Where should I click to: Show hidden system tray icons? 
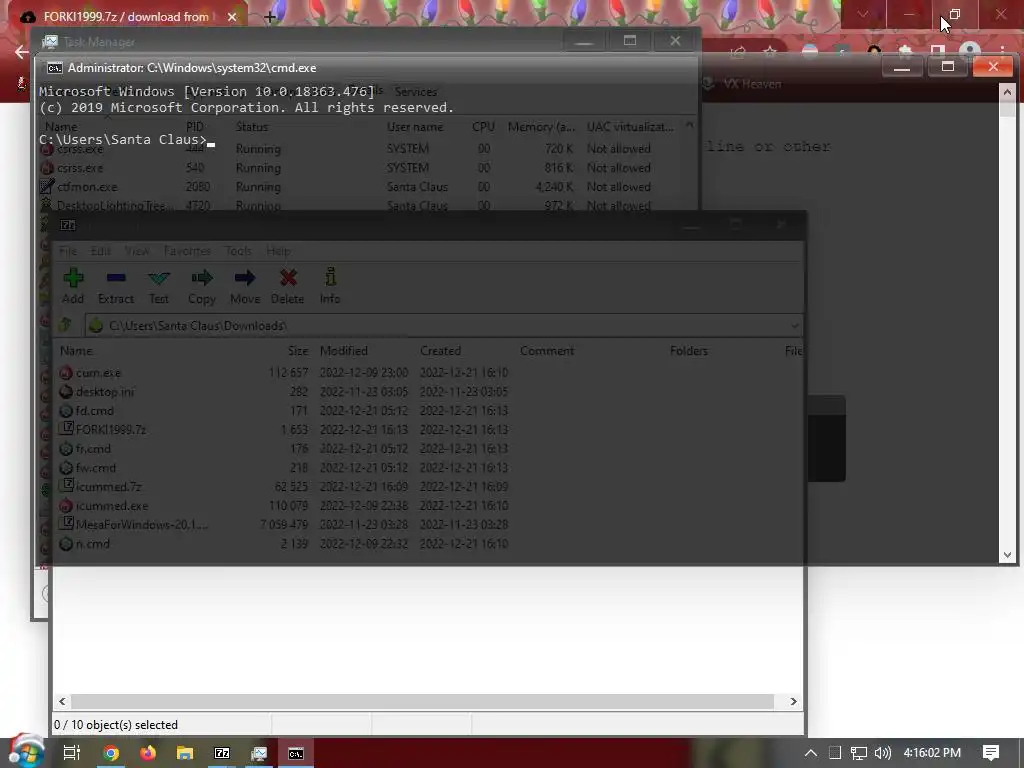click(x=810, y=753)
